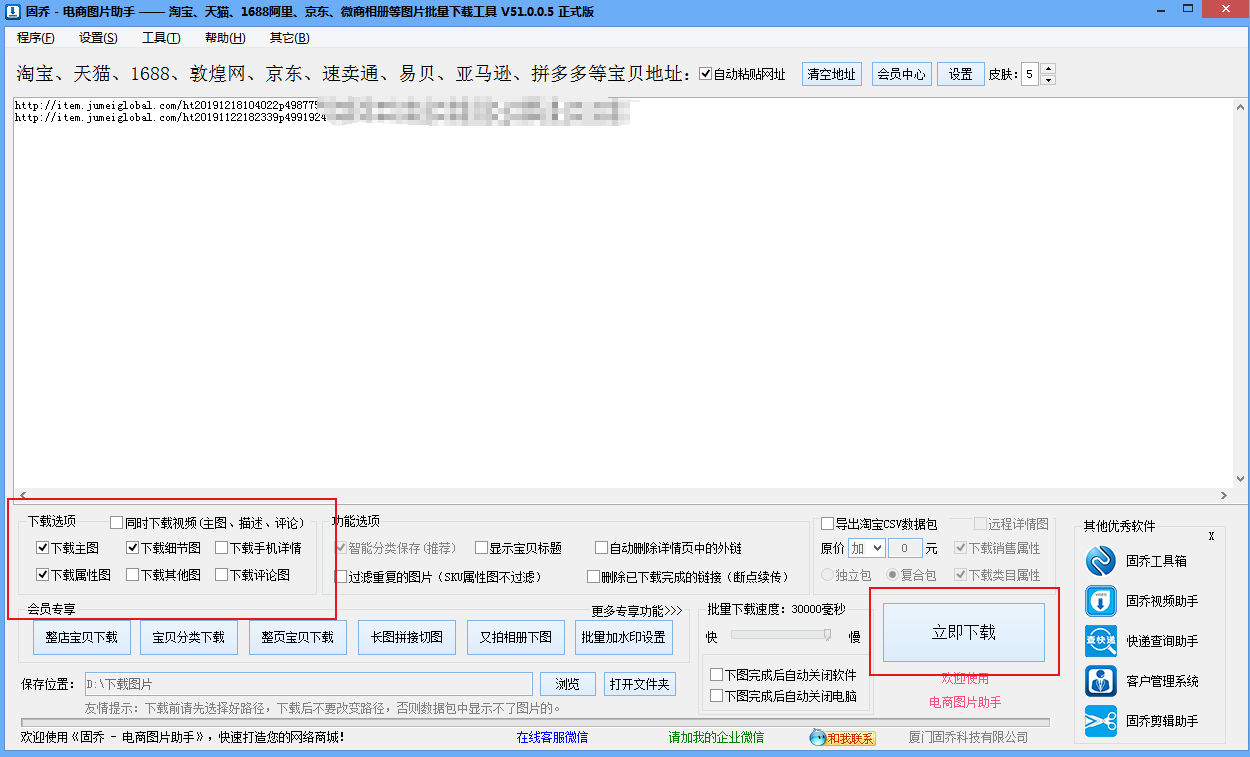Click 电商图片助手 pink link
The width and height of the screenshot is (1250, 757).
tap(965, 702)
